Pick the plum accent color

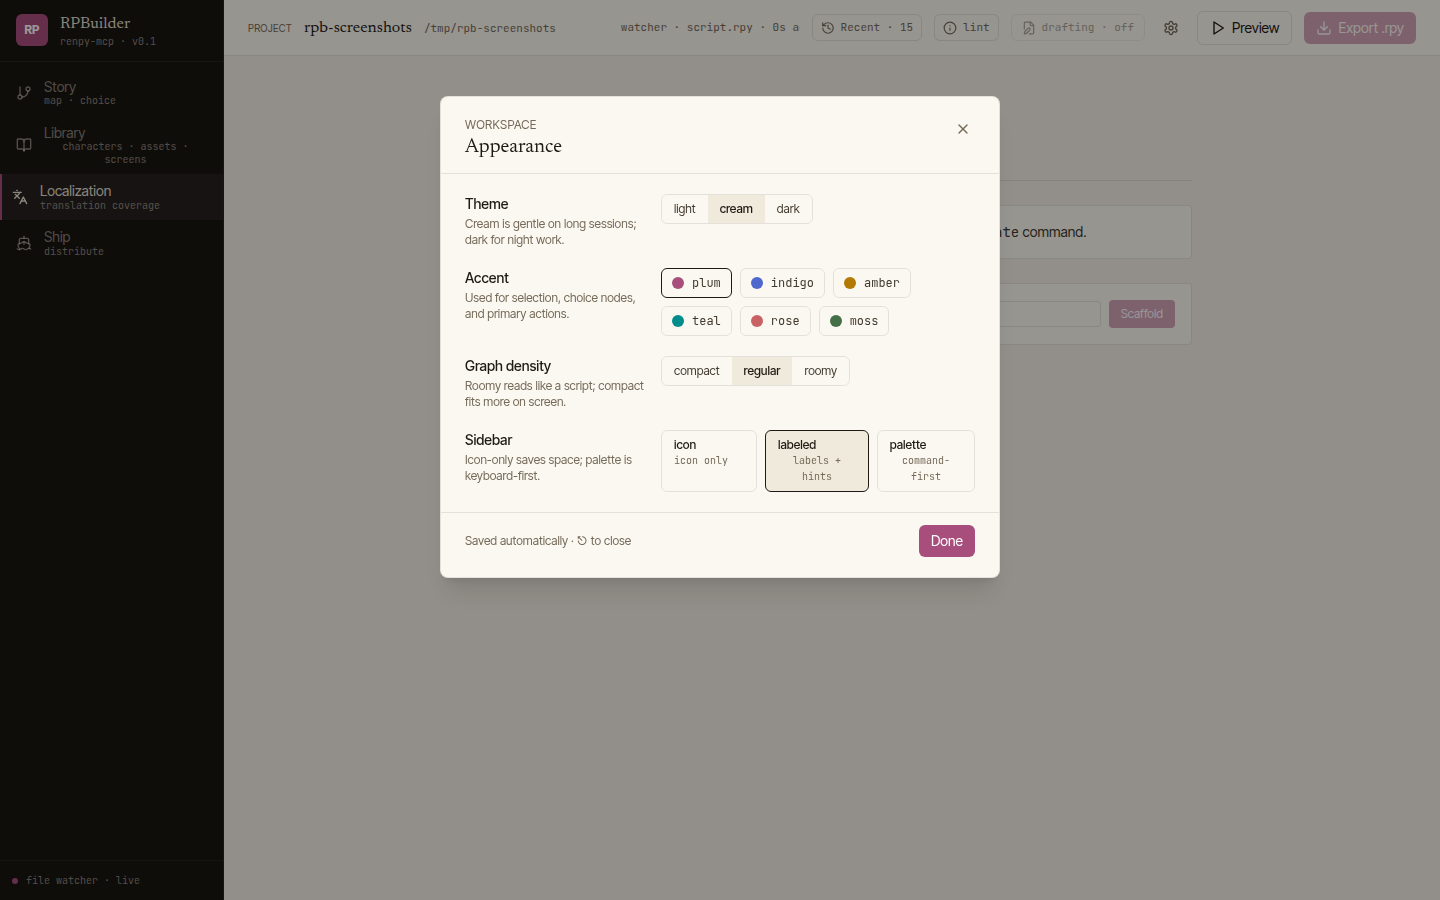click(x=696, y=283)
